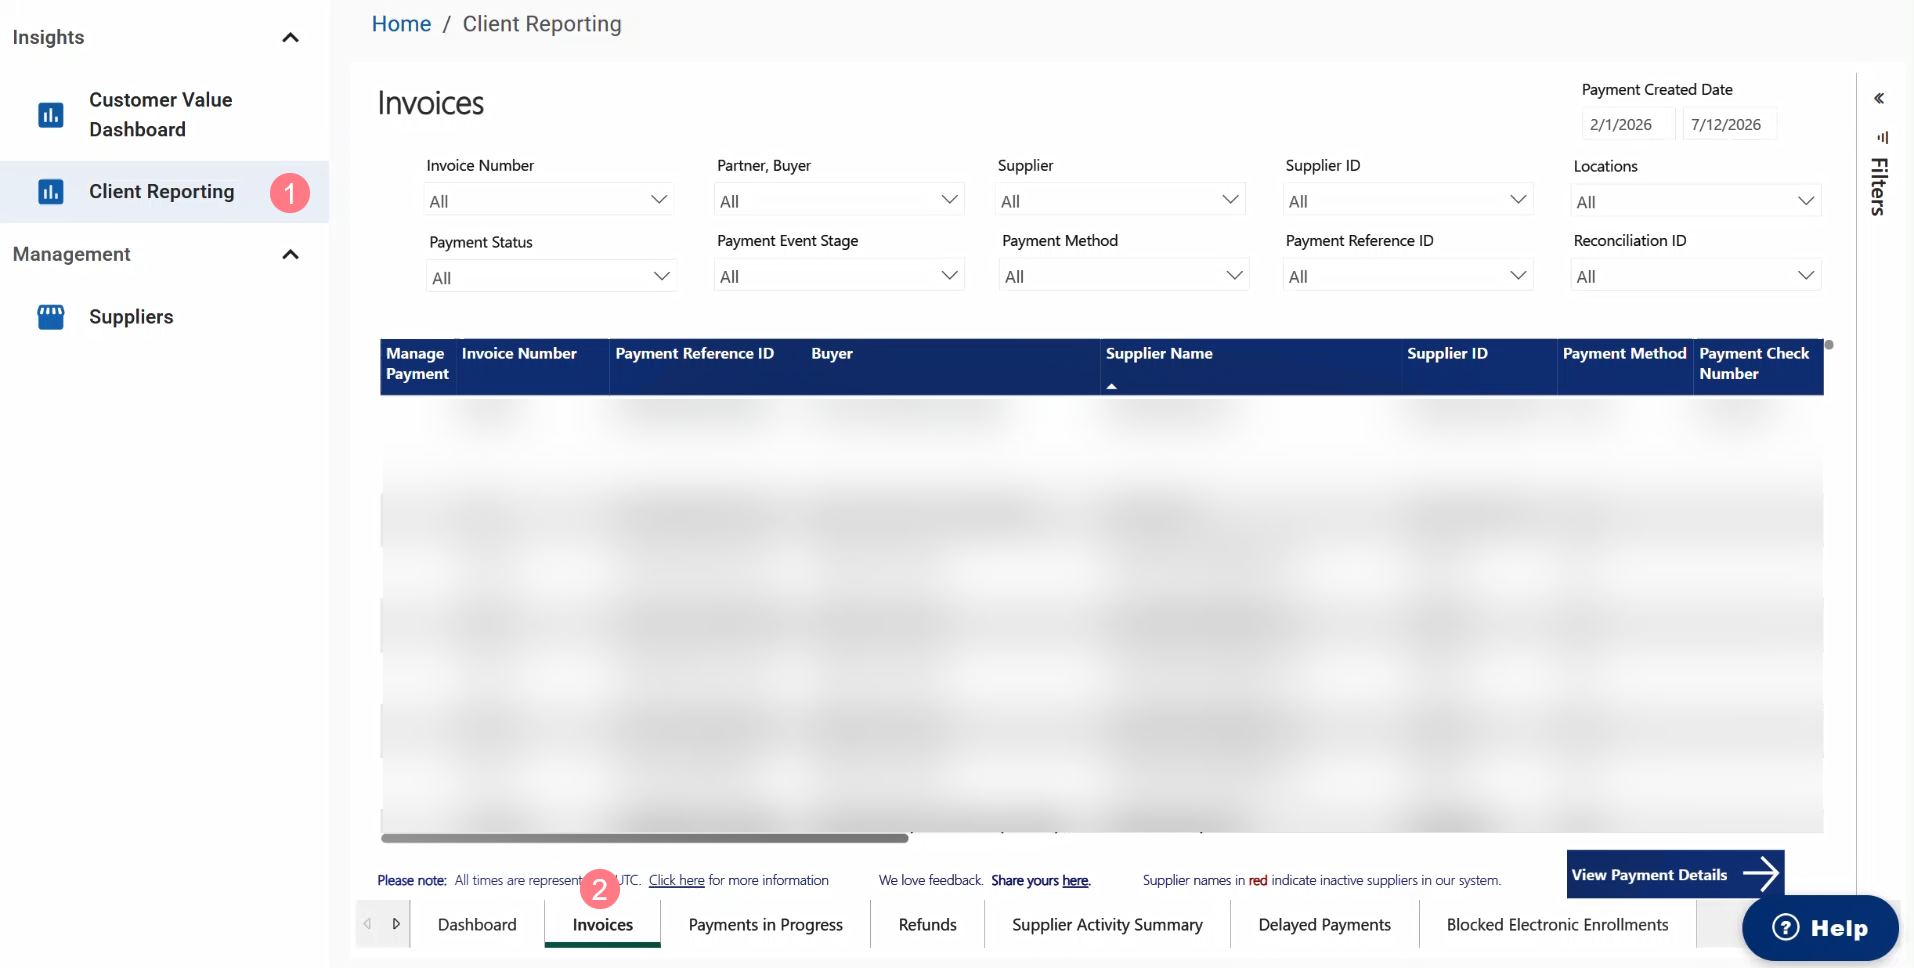Open the Payment Reference ID filter dropdown
The image size is (1914, 968).
coord(1408,275)
